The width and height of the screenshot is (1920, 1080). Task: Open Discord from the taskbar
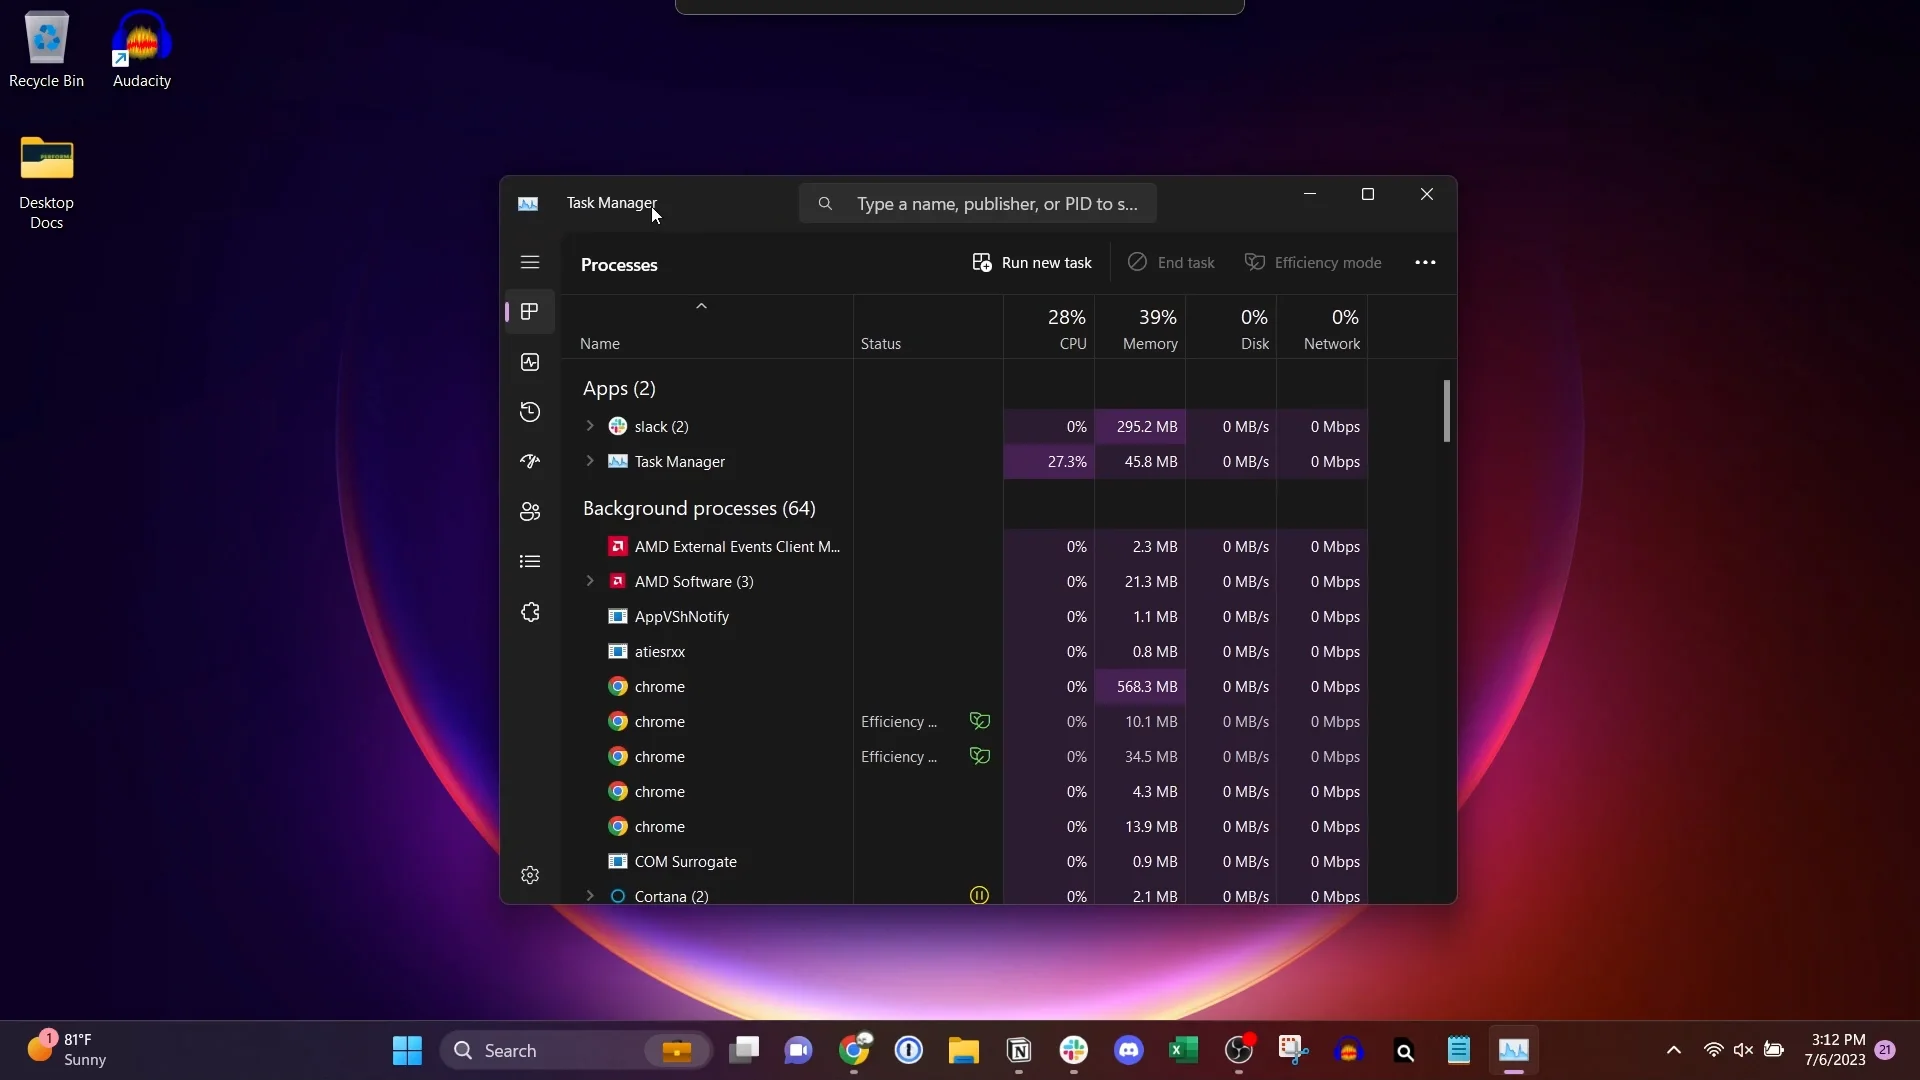click(1129, 1050)
